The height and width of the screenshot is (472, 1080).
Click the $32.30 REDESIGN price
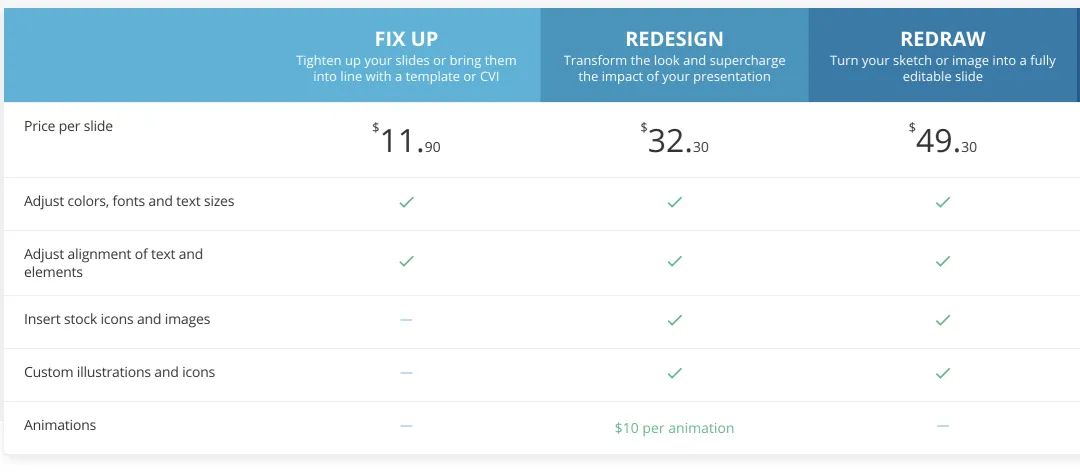click(x=675, y=141)
